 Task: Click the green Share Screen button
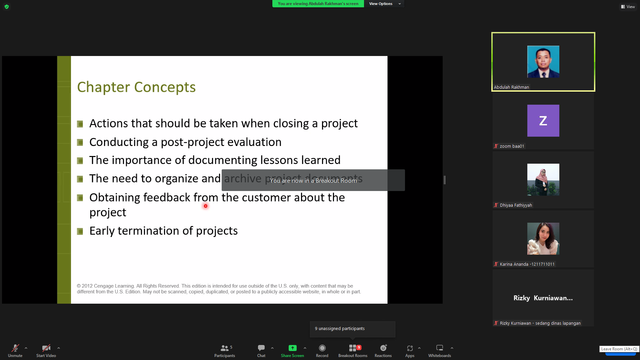pyautogui.click(x=292, y=350)
